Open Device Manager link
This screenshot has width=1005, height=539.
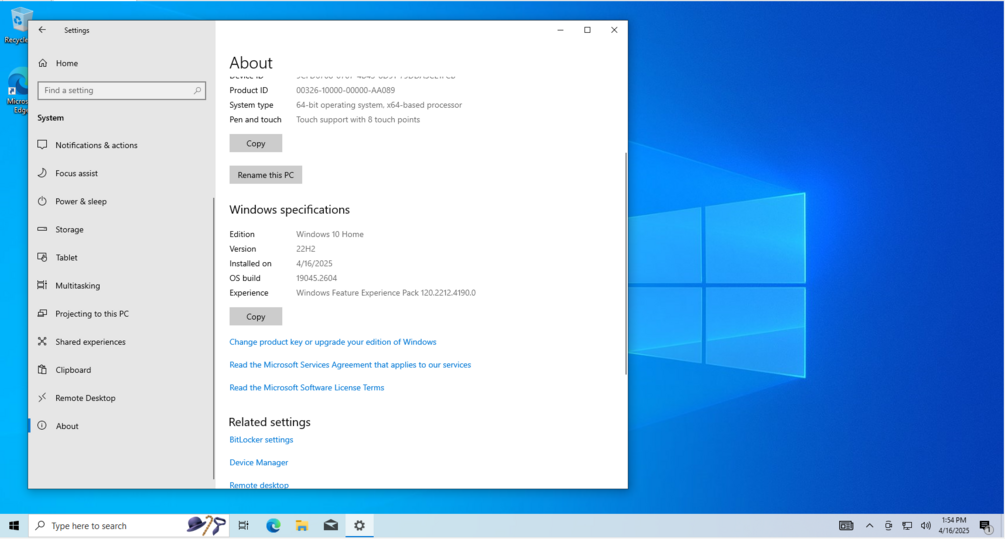pyautogui.click(x=258, y=463)
